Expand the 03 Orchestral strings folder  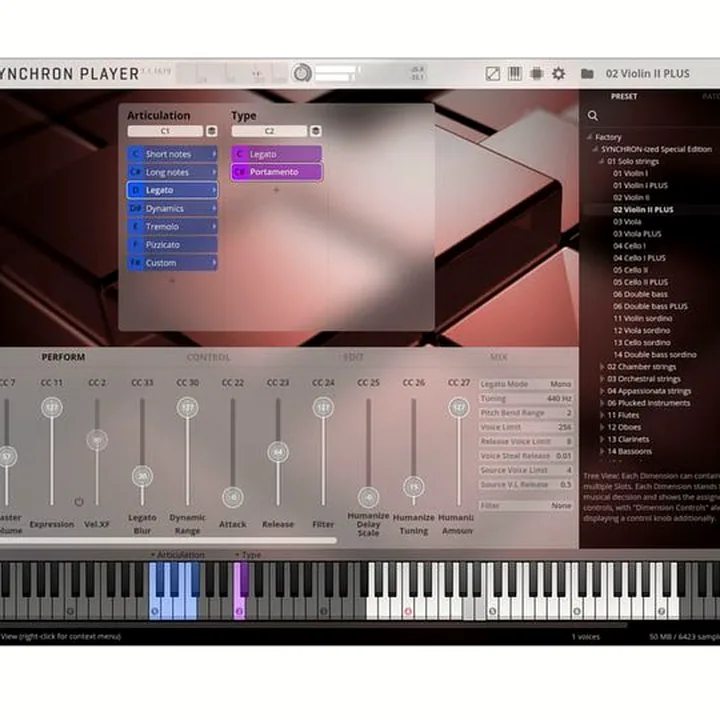(x=602, y=379)
